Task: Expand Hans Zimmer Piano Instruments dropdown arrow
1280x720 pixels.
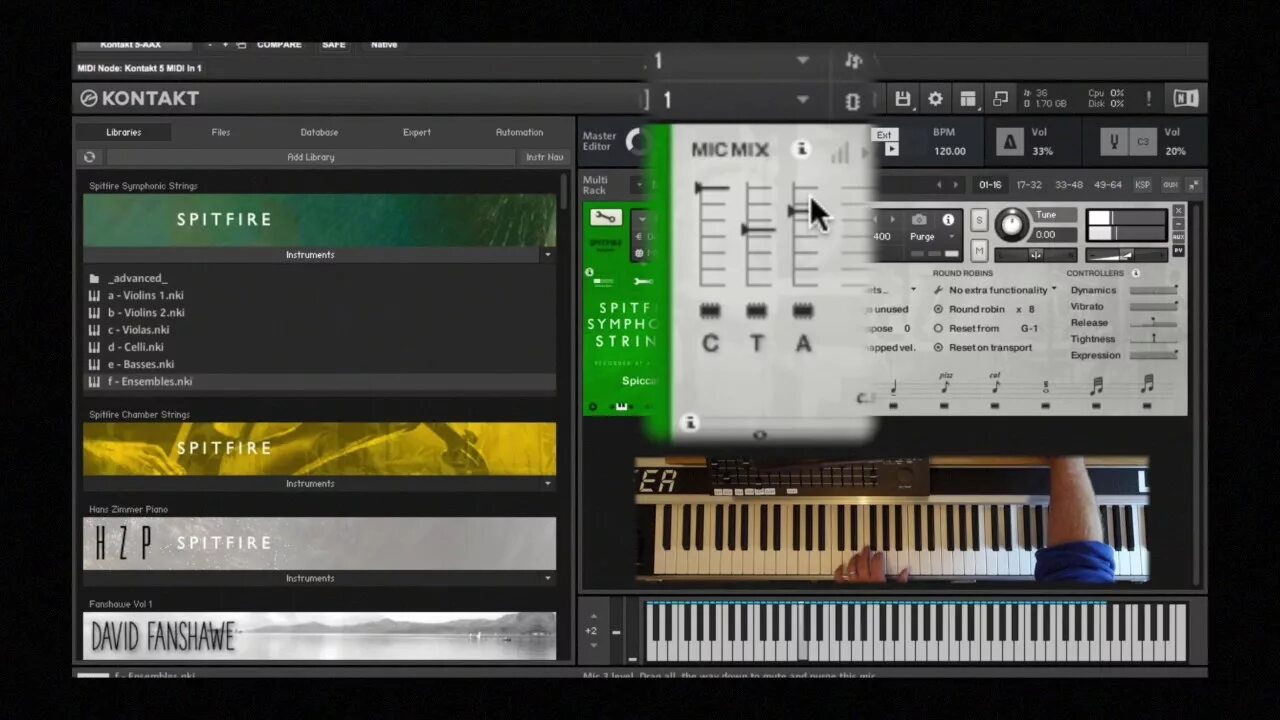Action: tap(547, 578)
